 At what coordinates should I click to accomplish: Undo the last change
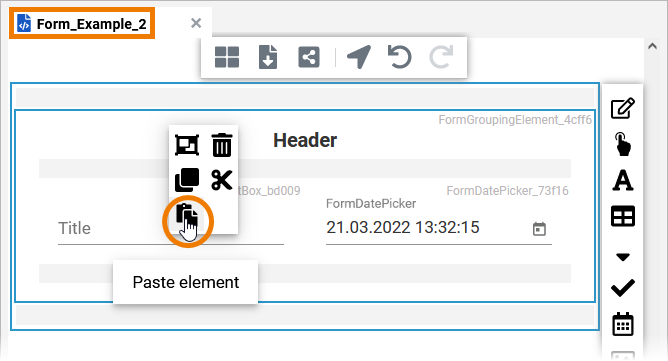coord(399,57)
